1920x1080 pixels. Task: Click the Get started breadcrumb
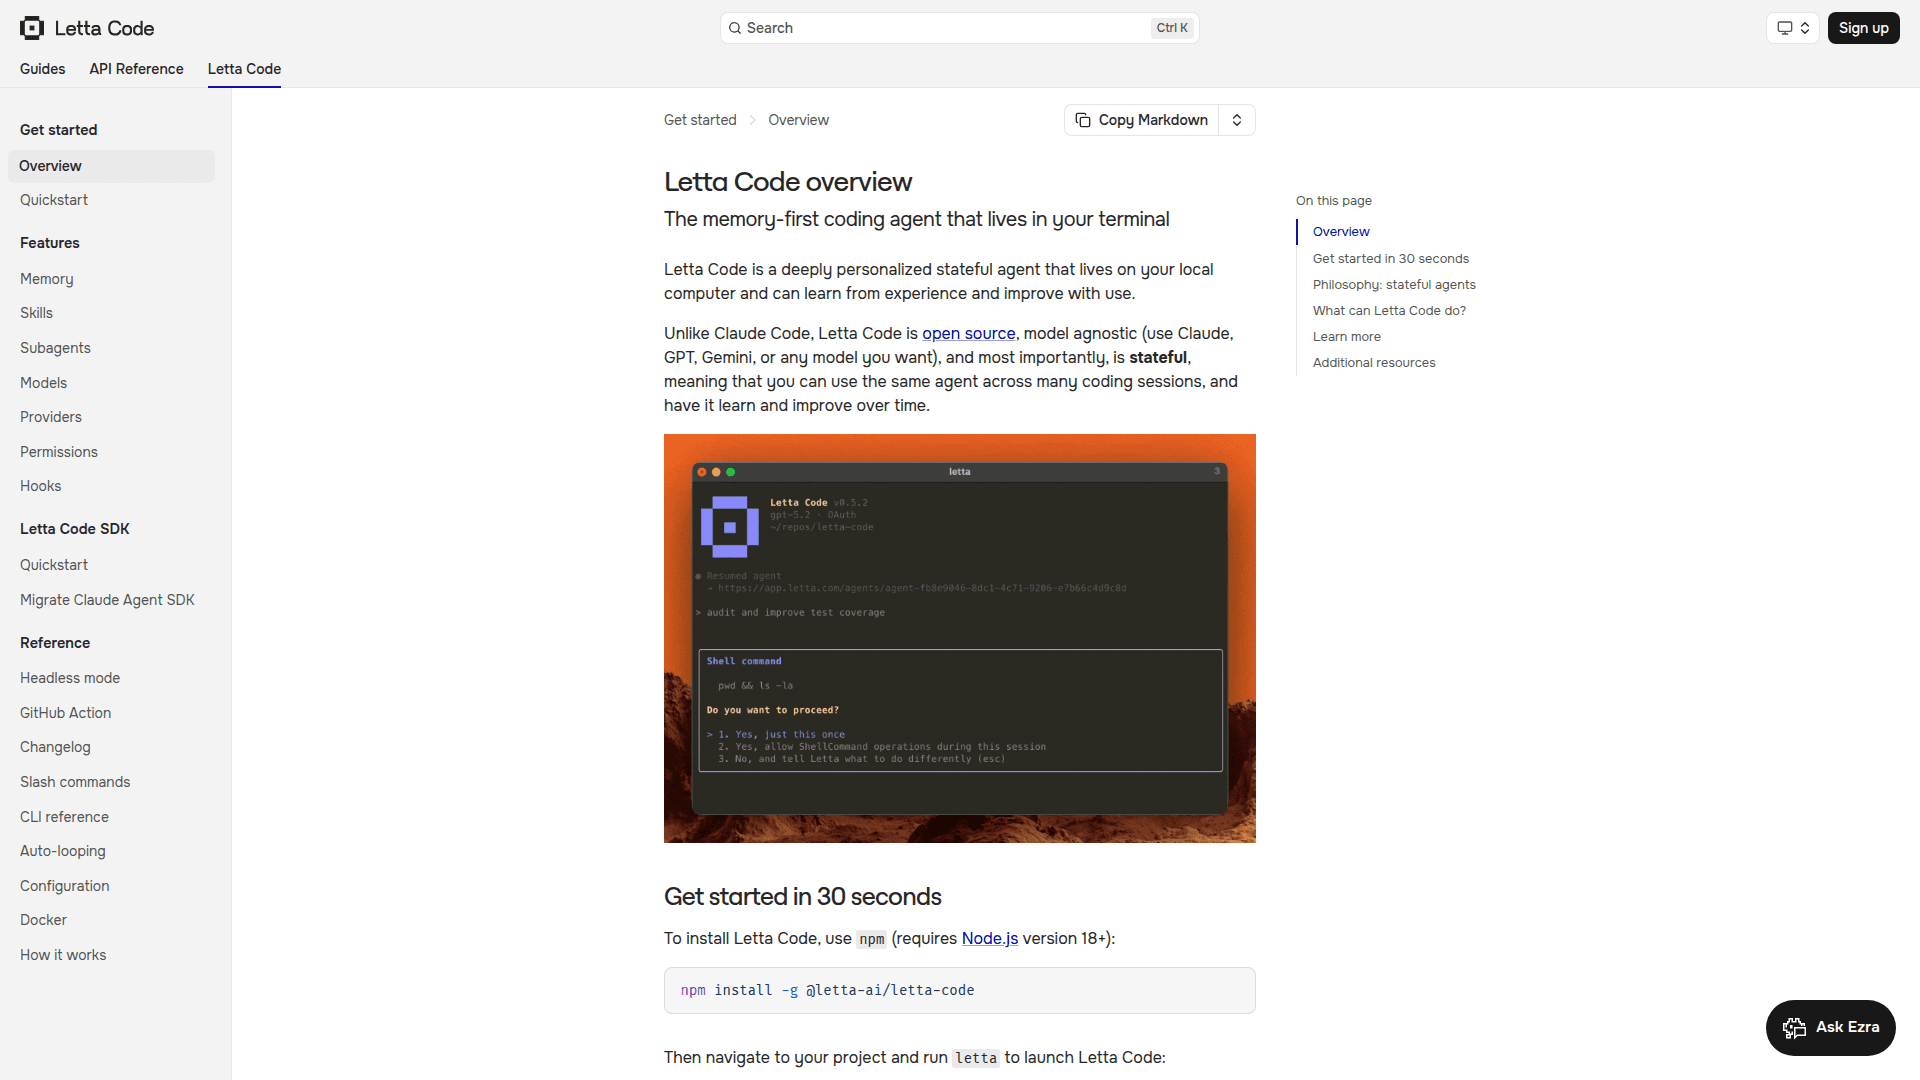tap(699, 119)
